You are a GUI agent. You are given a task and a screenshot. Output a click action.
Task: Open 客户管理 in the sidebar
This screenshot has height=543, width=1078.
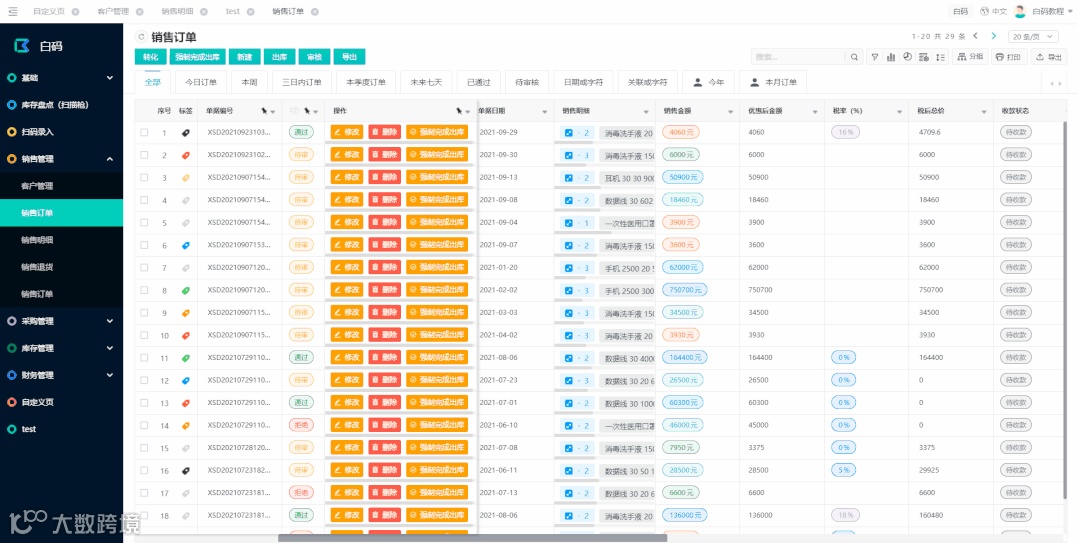[37, 186]
